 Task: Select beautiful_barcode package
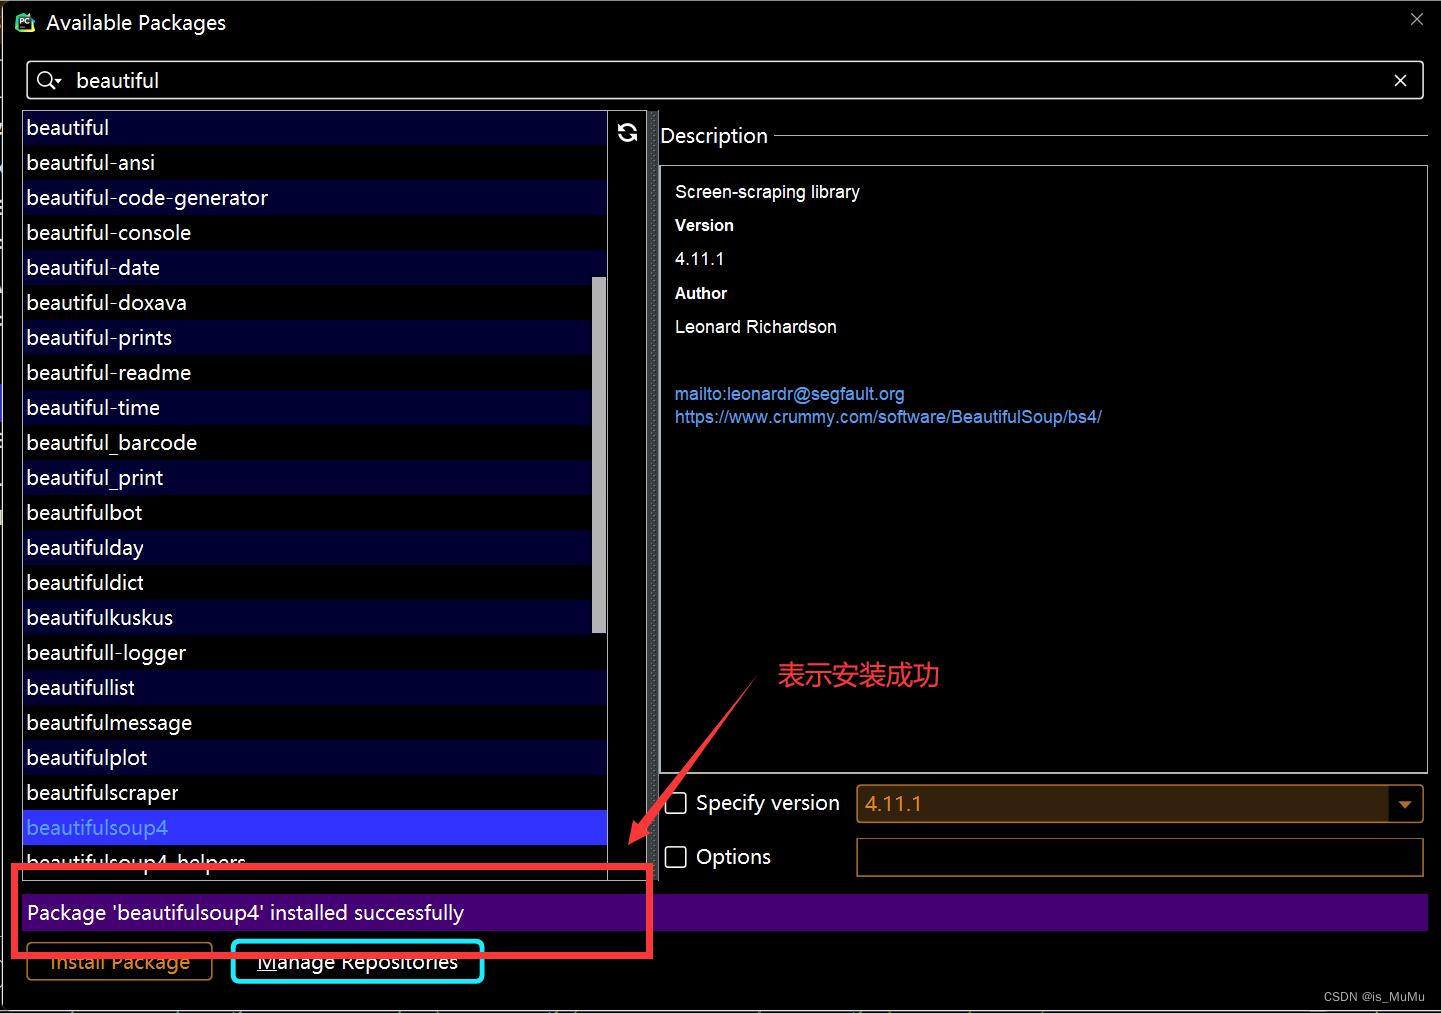click(x=307, y=443)
